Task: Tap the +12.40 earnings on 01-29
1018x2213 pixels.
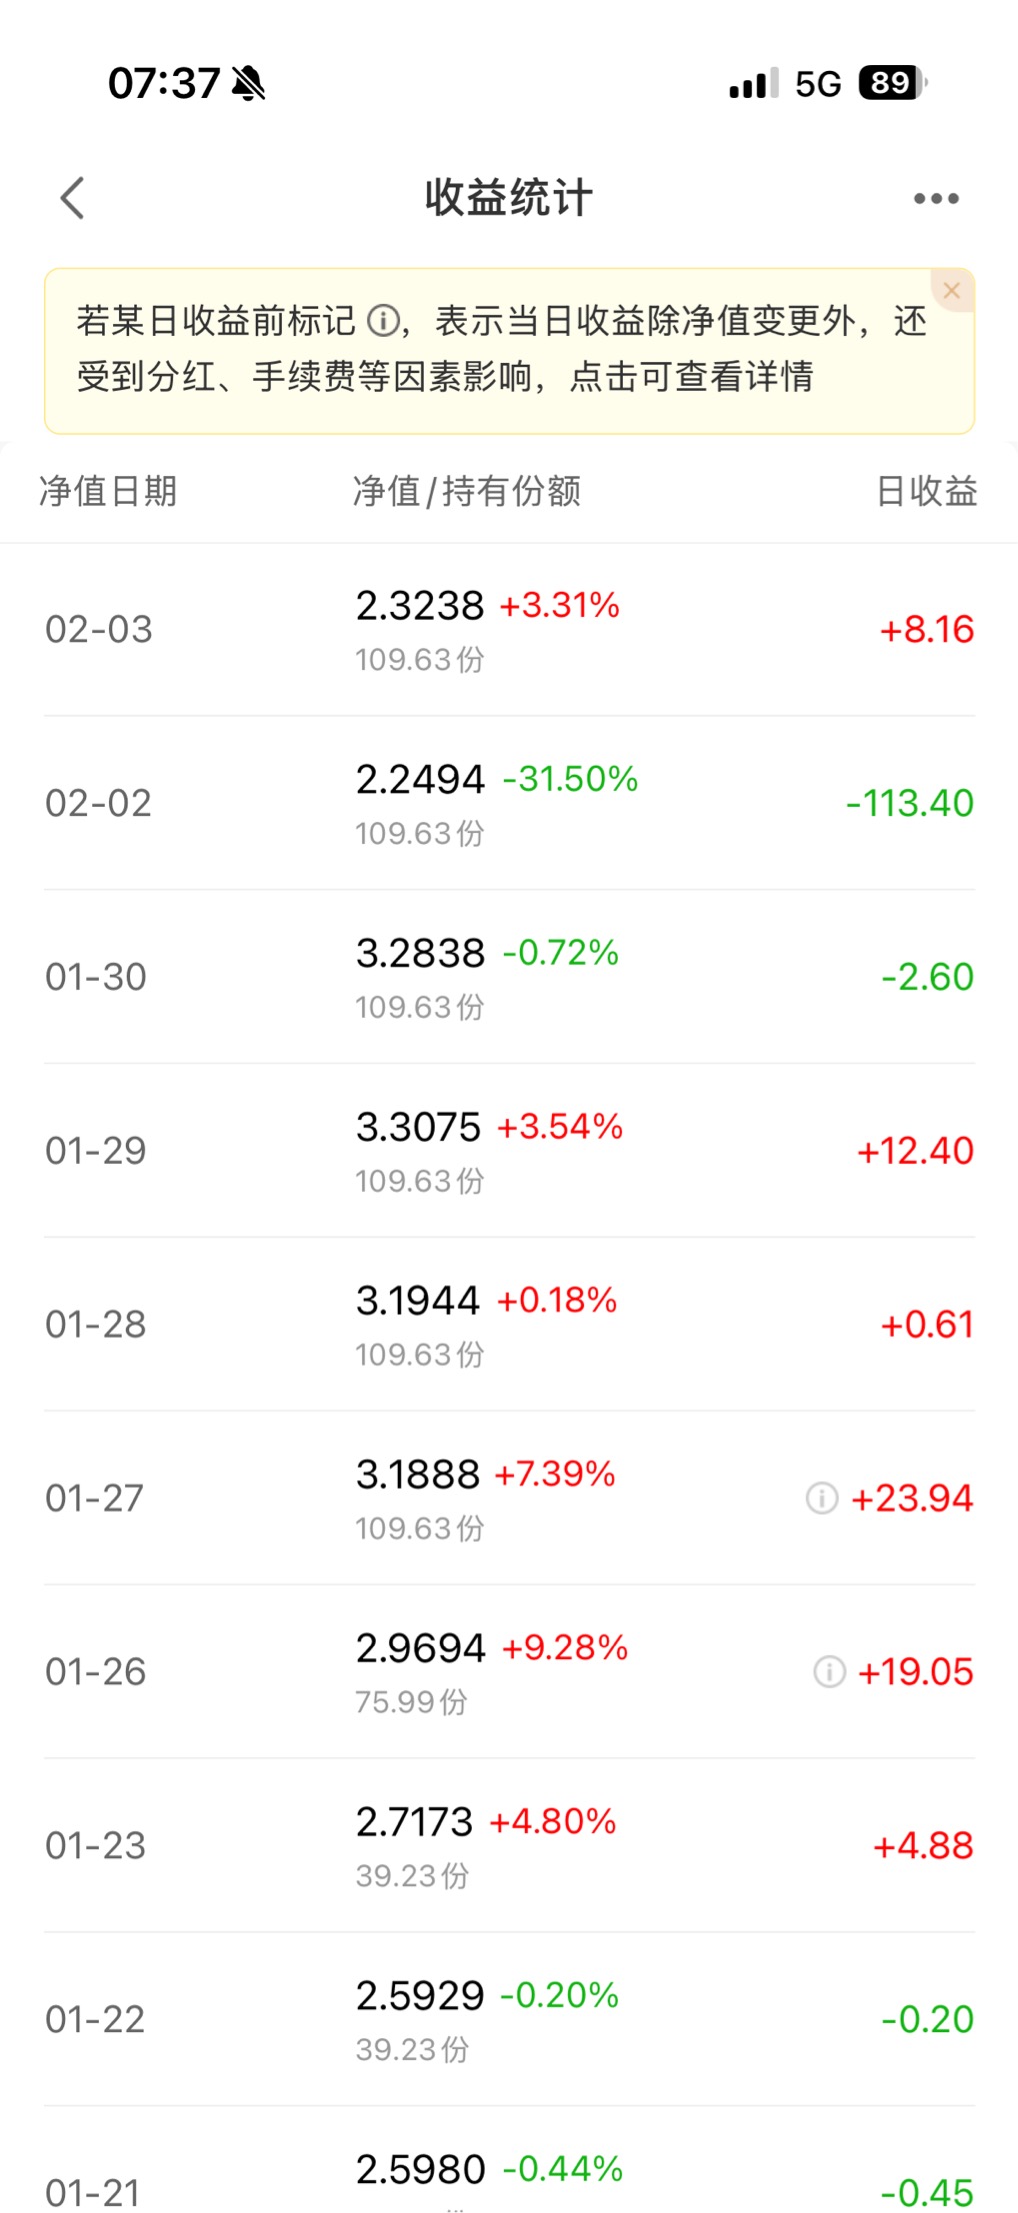Action: 915,1151
